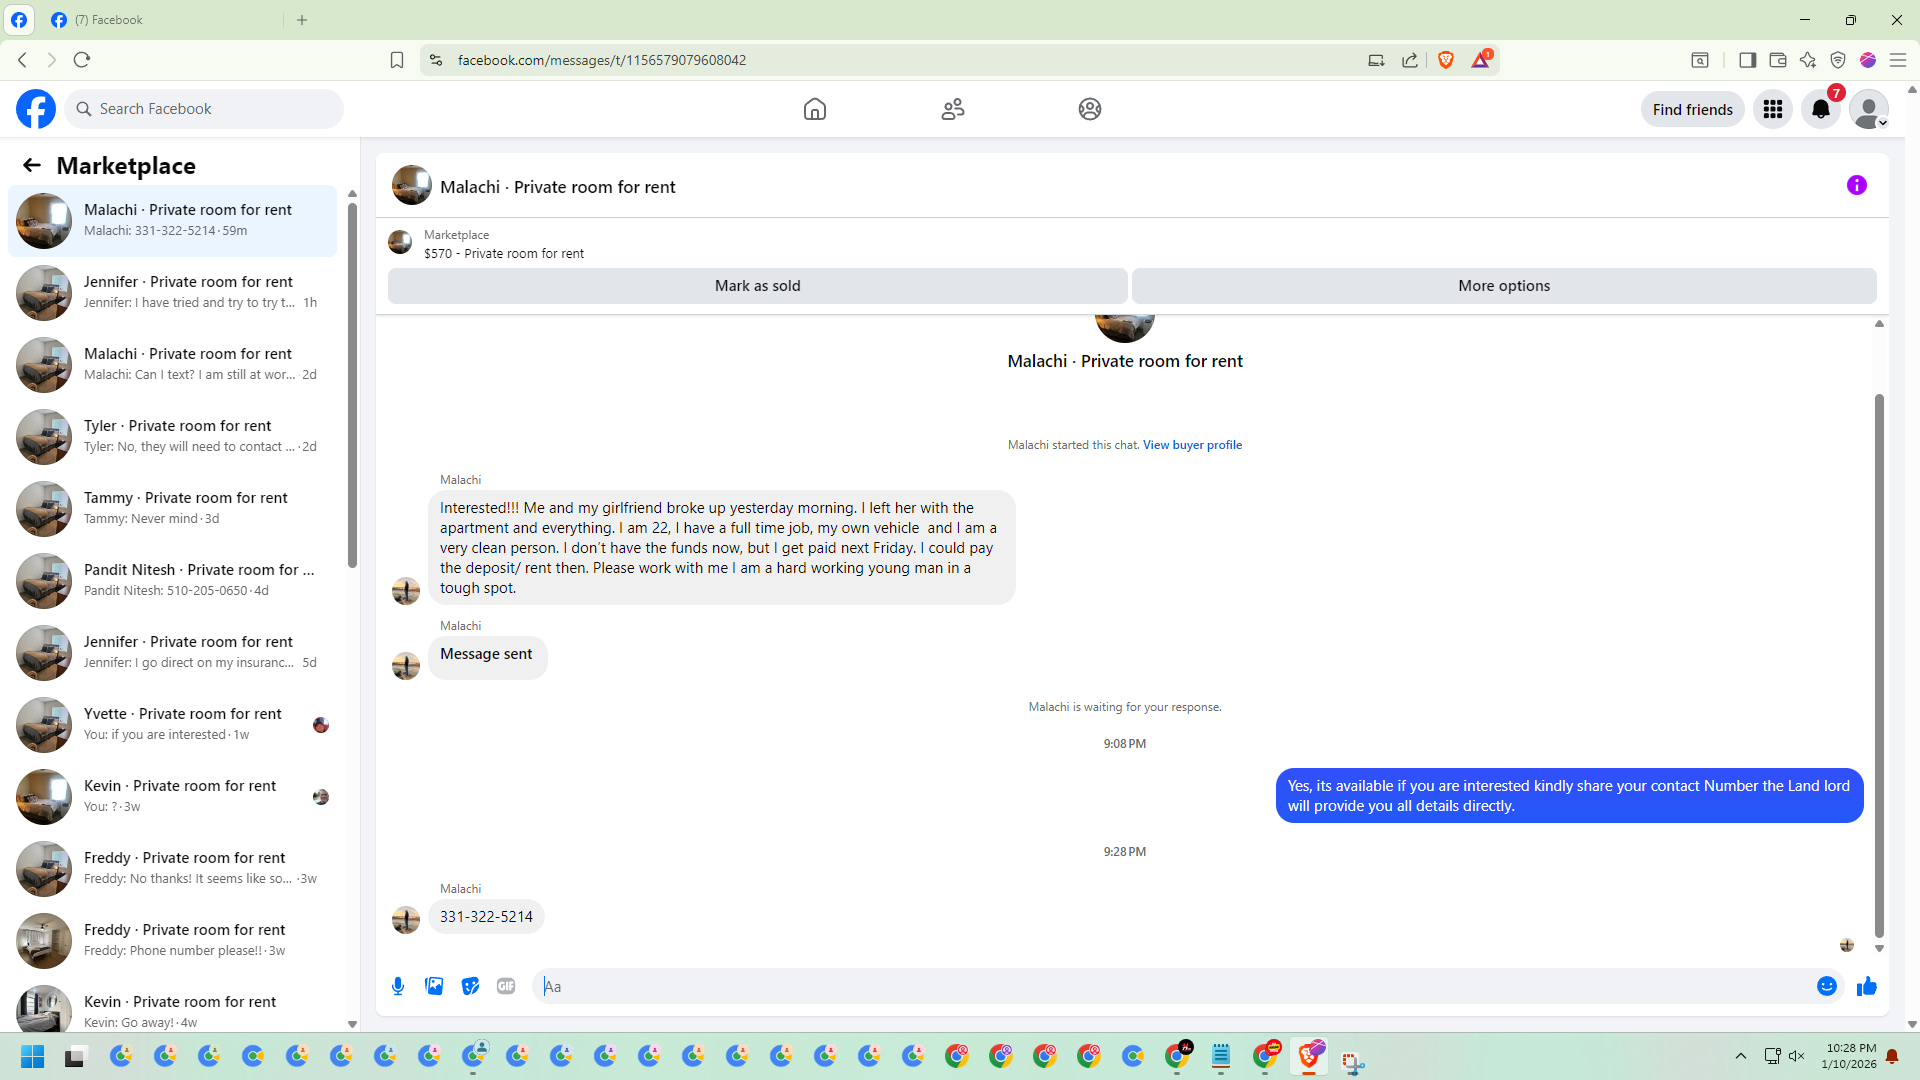1920x1080 pixels.
Task: Click the voice clip microphone icon
Action: [398, 986]
